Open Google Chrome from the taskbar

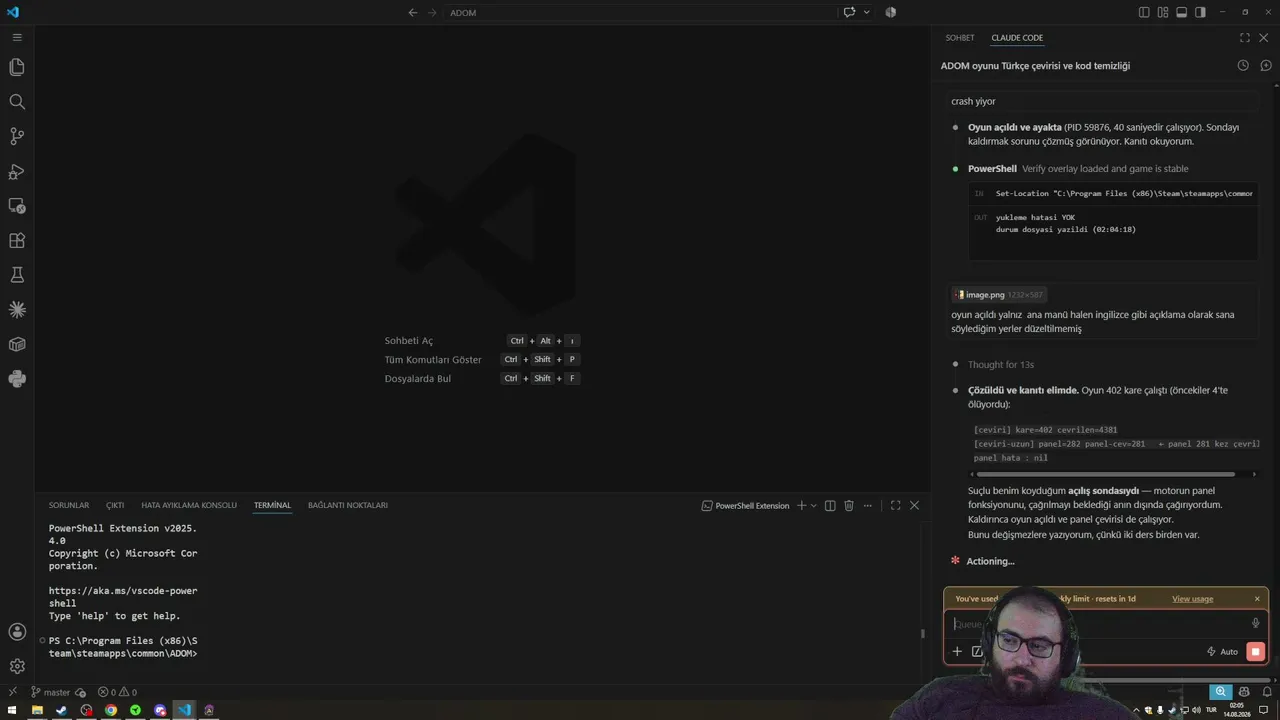(111, 710)
